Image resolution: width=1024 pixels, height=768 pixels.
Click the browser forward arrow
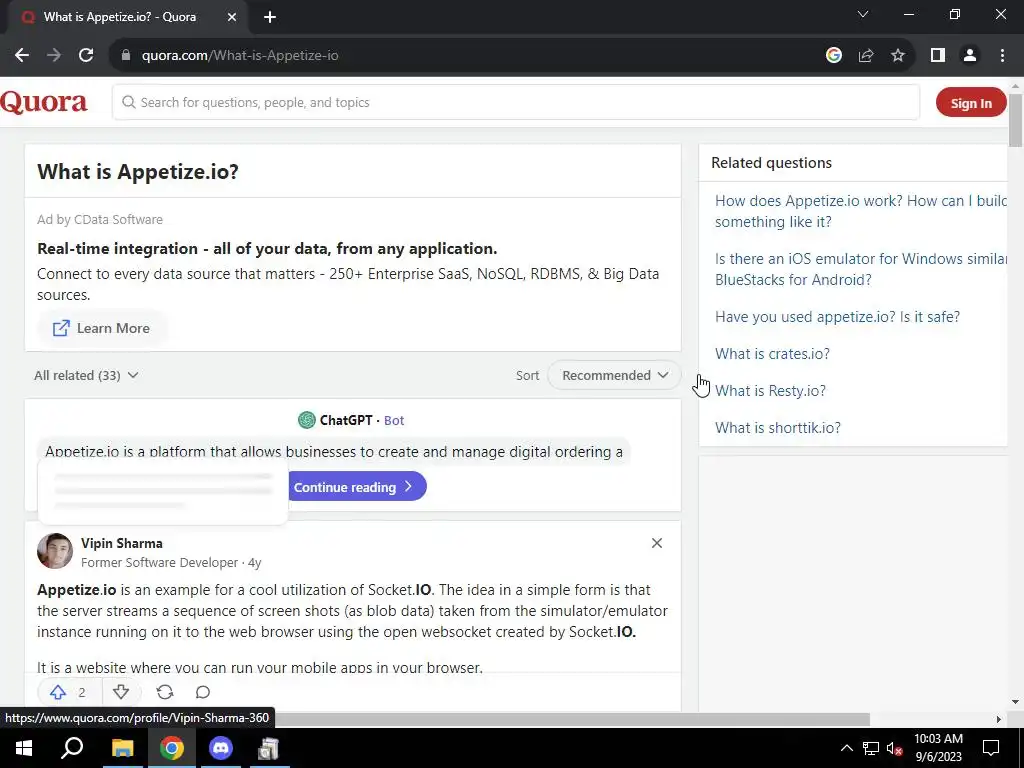click(54, 56)
